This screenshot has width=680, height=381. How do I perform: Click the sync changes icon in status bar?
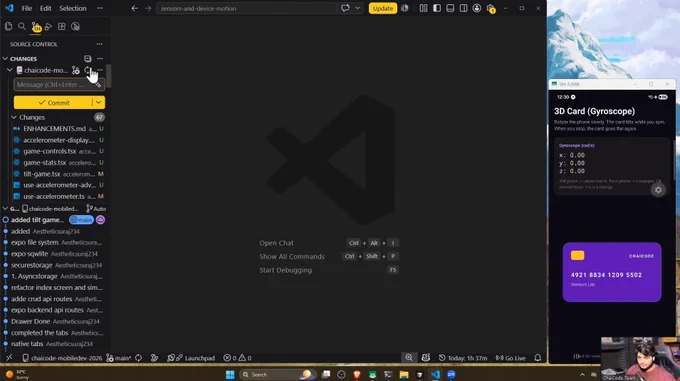tap(138, 358)
